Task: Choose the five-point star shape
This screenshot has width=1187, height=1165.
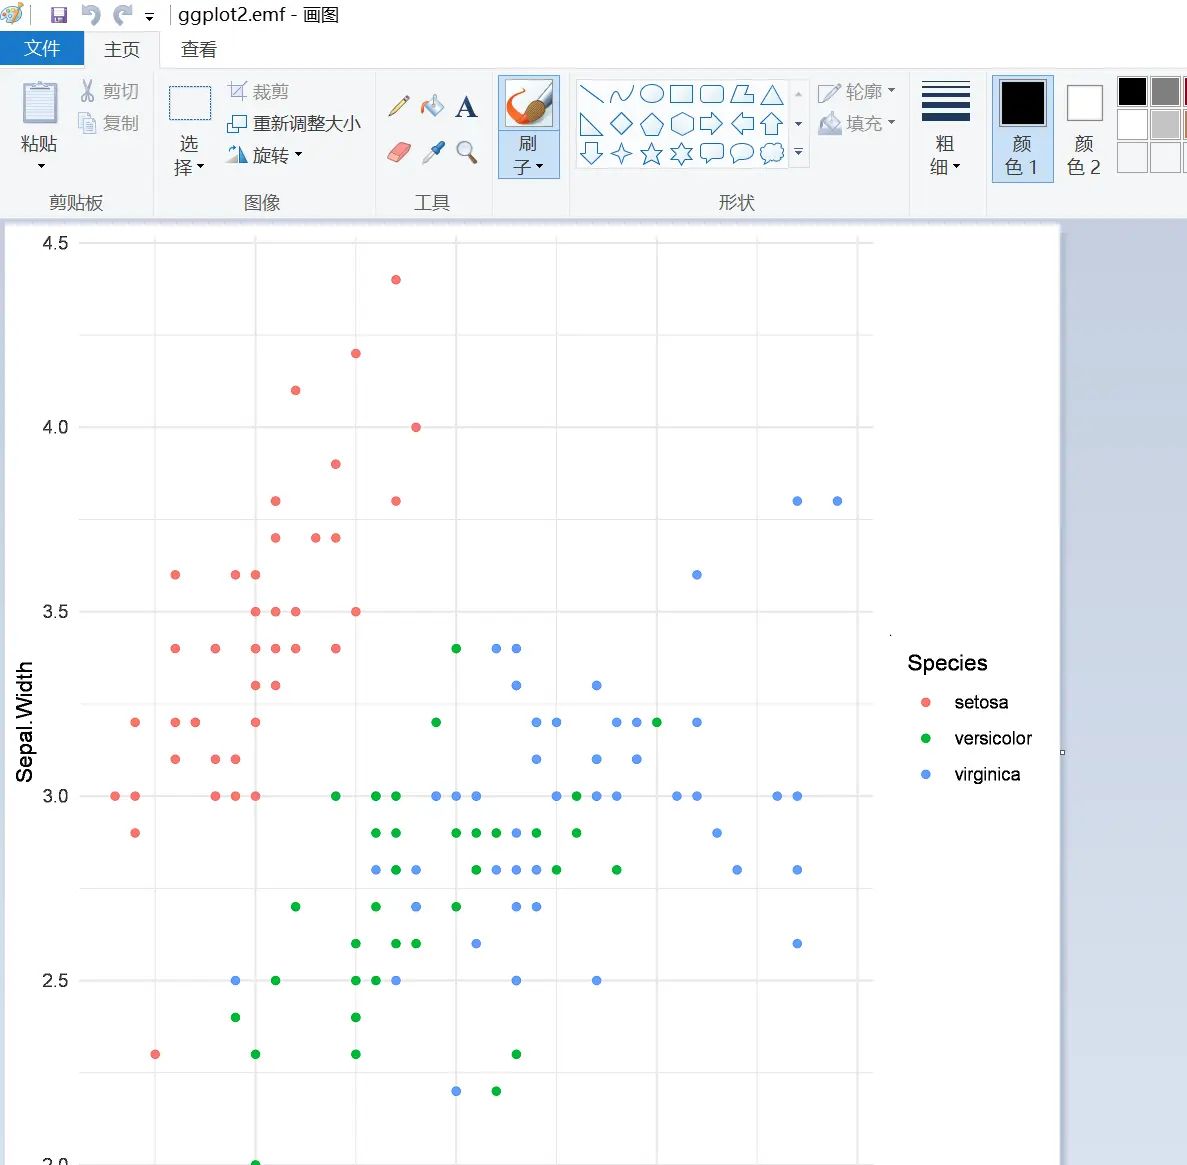Action: pyautogui.click(x=651, y=153)
